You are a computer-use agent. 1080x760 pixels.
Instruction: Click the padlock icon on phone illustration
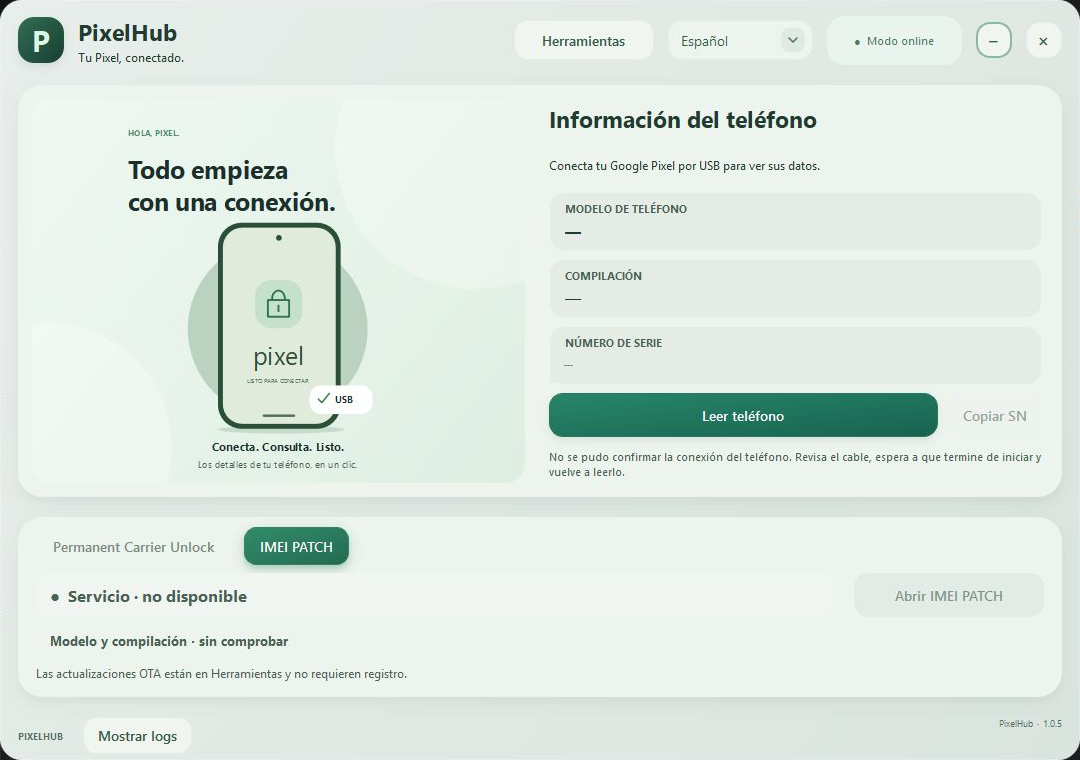pyautogui.click(x=278, y=304)
